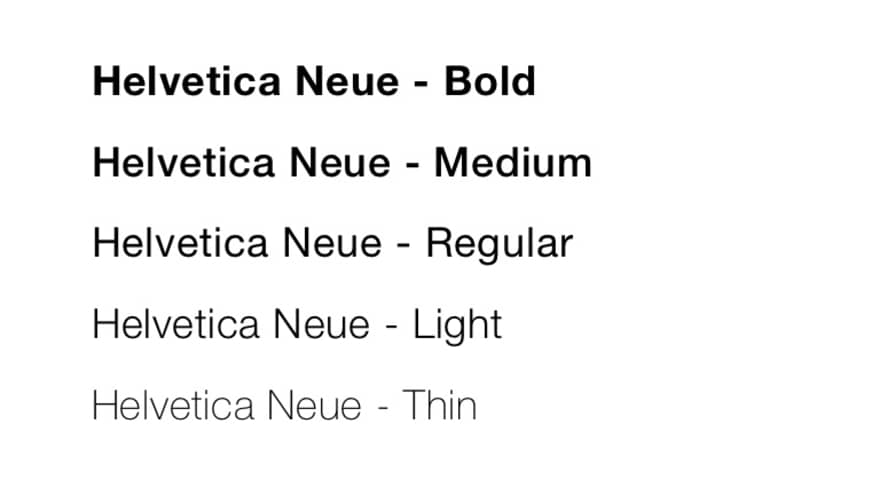Click the word "Light" in fourth line
The height and width of the screenshot is (495, 880).
457,326
